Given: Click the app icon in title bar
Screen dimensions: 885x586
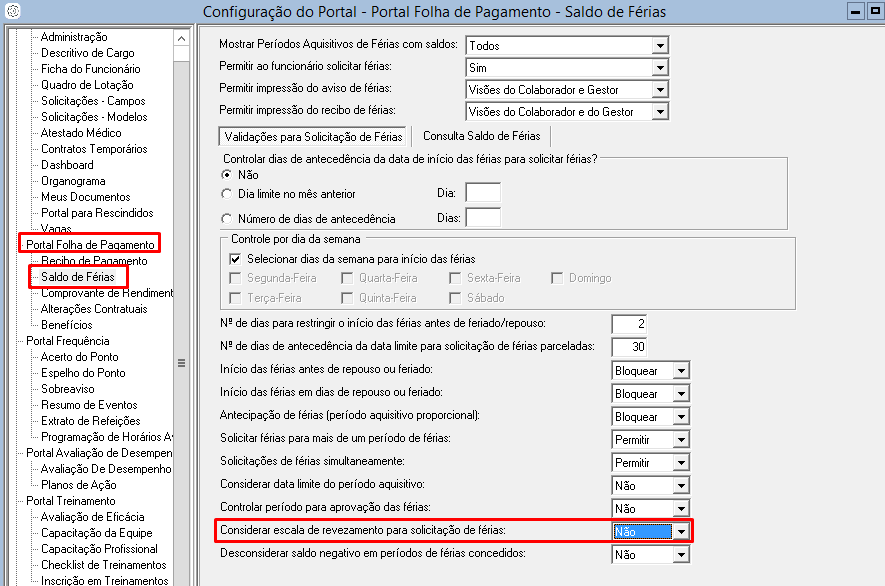Looking at the screenshot, I should click(13, 12).
